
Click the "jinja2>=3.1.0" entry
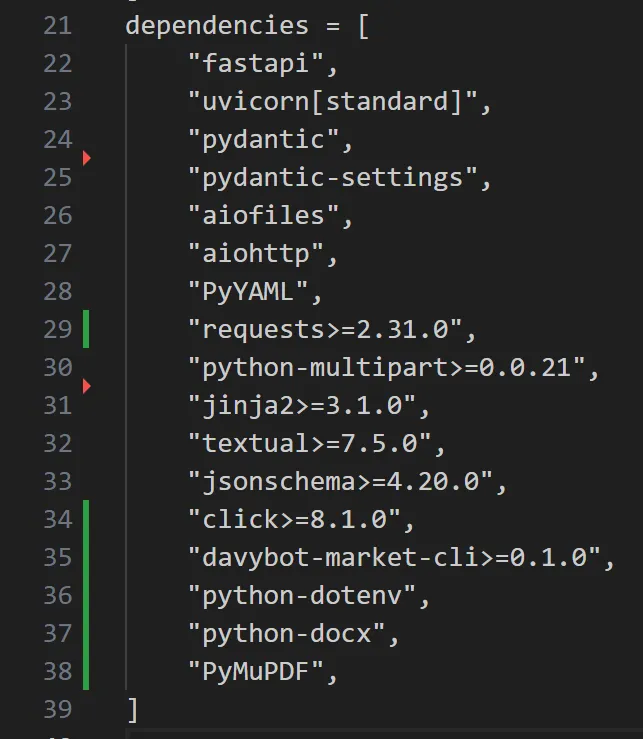tap(302, 406)
